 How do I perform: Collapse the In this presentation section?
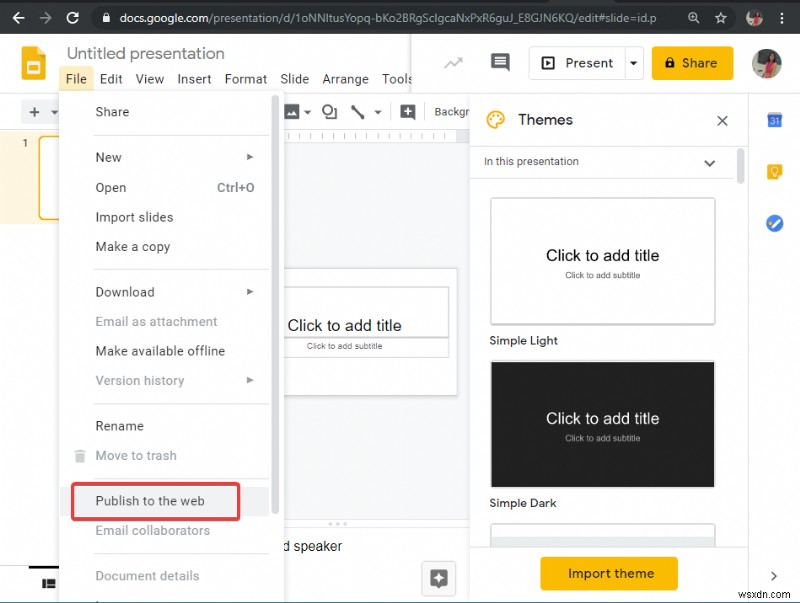point(709,162)
